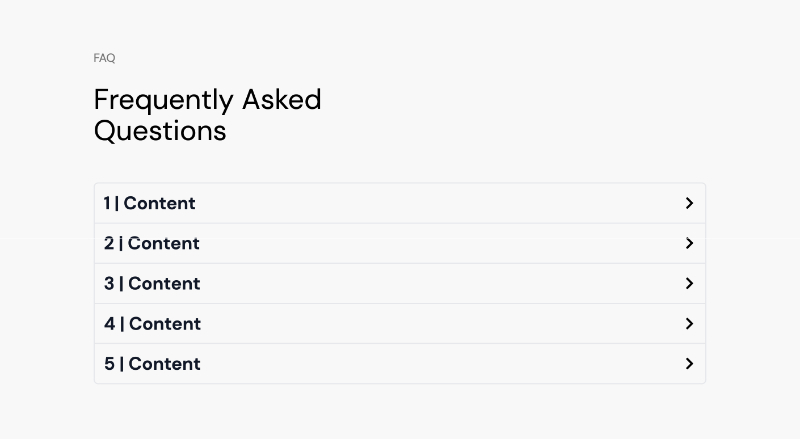This screenshot has height=439, width=800.
Task: Select the 'Frequently Asked Questions' heading
Action: 207,115
